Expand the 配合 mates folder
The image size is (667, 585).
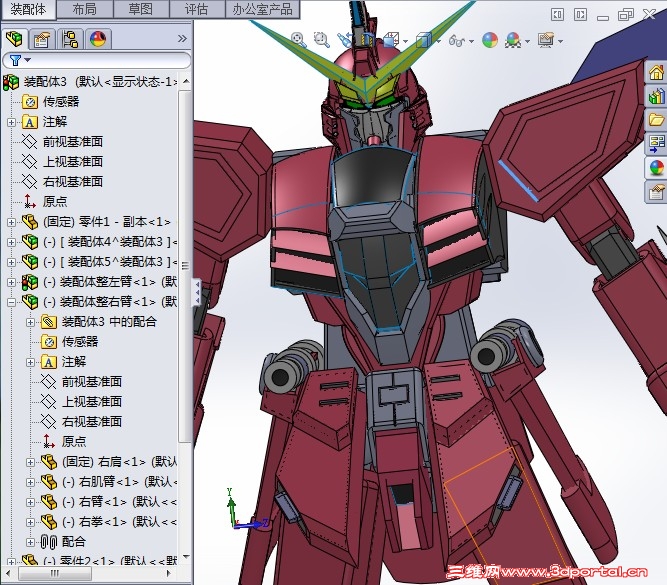point(31,542)
